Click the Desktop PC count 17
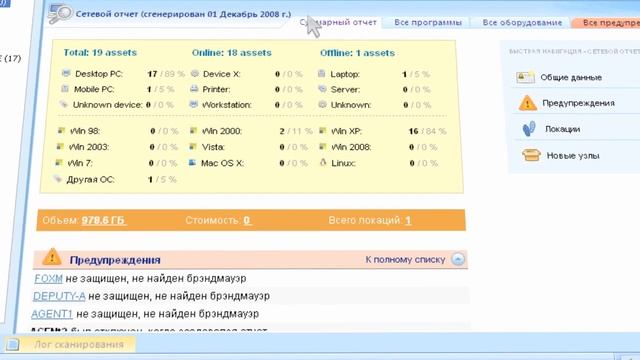 coord(152,74)
